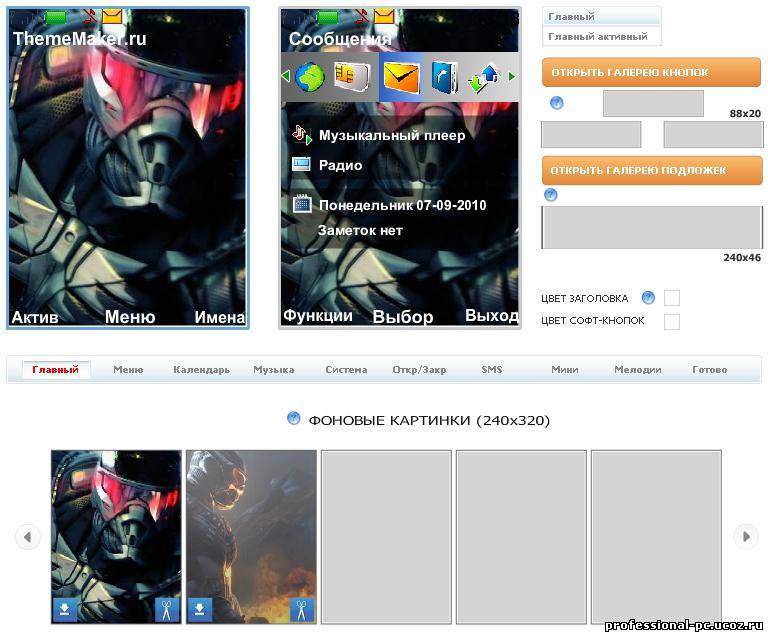The width and height of the screenshot is (768, 635).
Task: Select the Главный option at top right
Action: point(602,17)
